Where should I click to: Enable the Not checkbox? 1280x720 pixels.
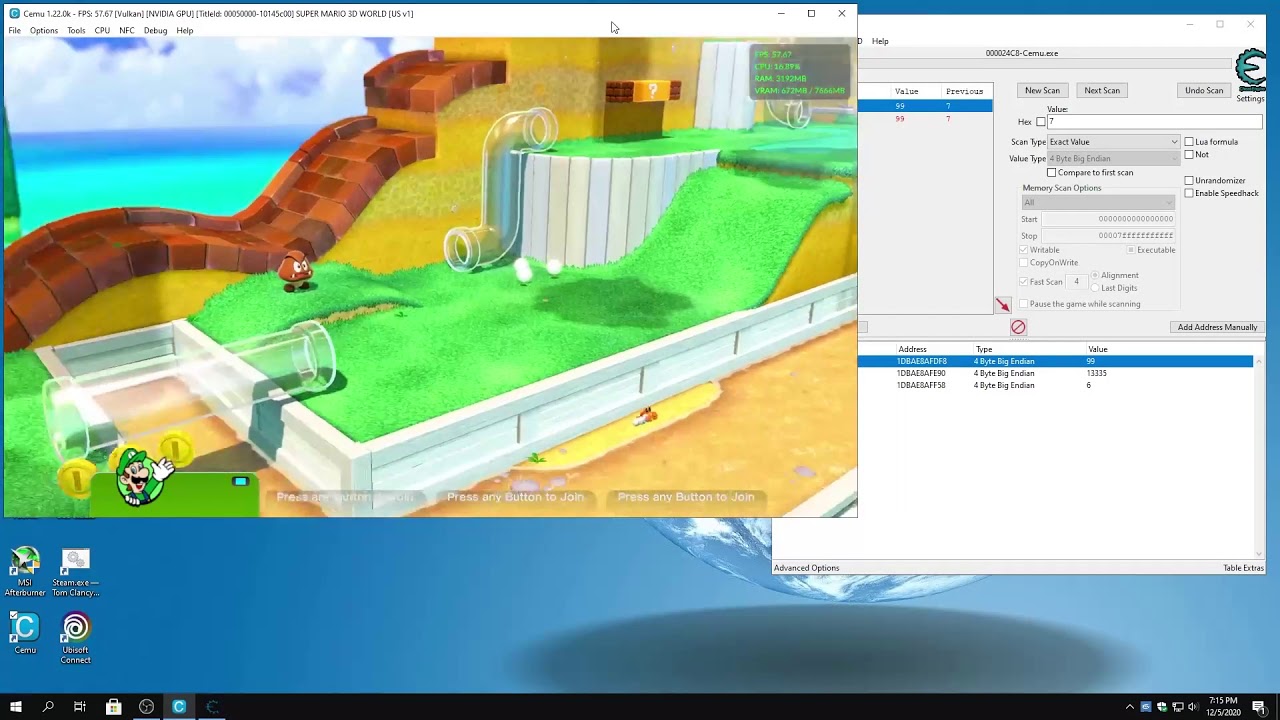pyautogui.click(x=1189, y=155)
